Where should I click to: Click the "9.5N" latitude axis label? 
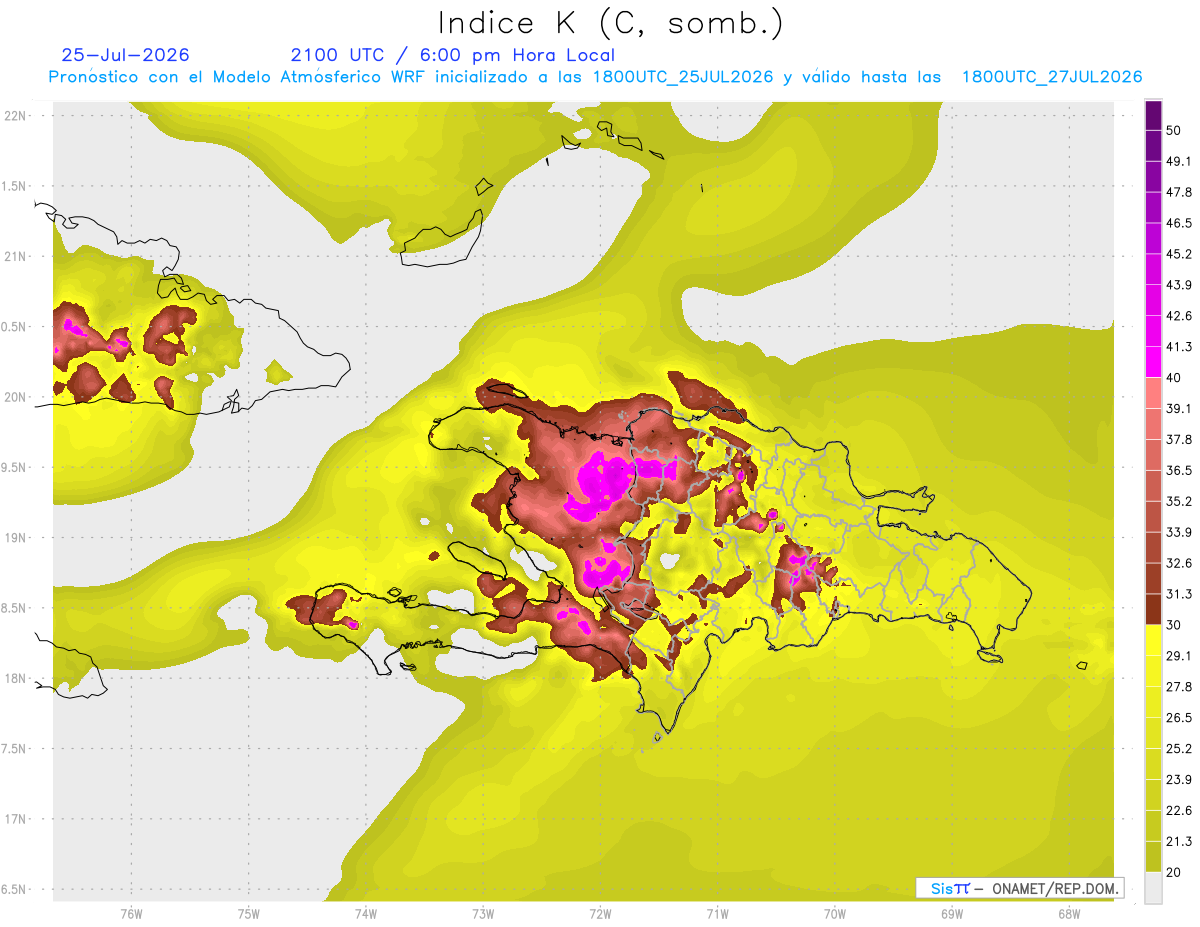(x=14, y=468)
